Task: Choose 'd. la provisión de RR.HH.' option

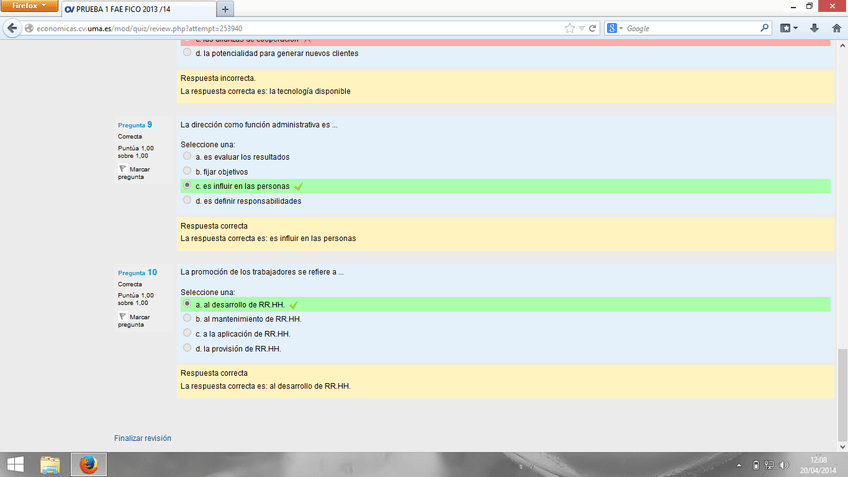Action: pos(187,348)
